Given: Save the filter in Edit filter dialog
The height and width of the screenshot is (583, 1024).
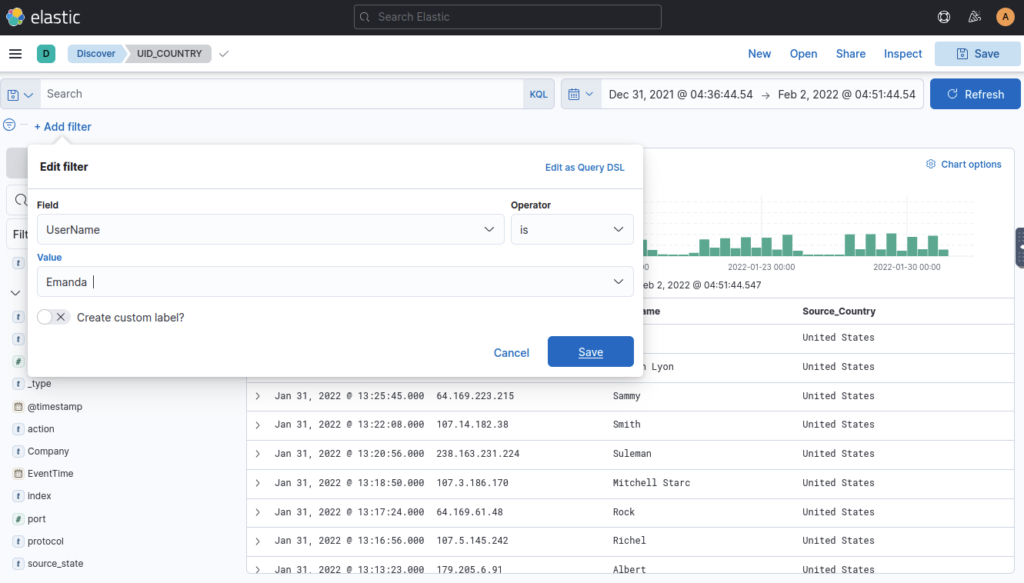Looking at the screenshot, I should pos(590,352).
